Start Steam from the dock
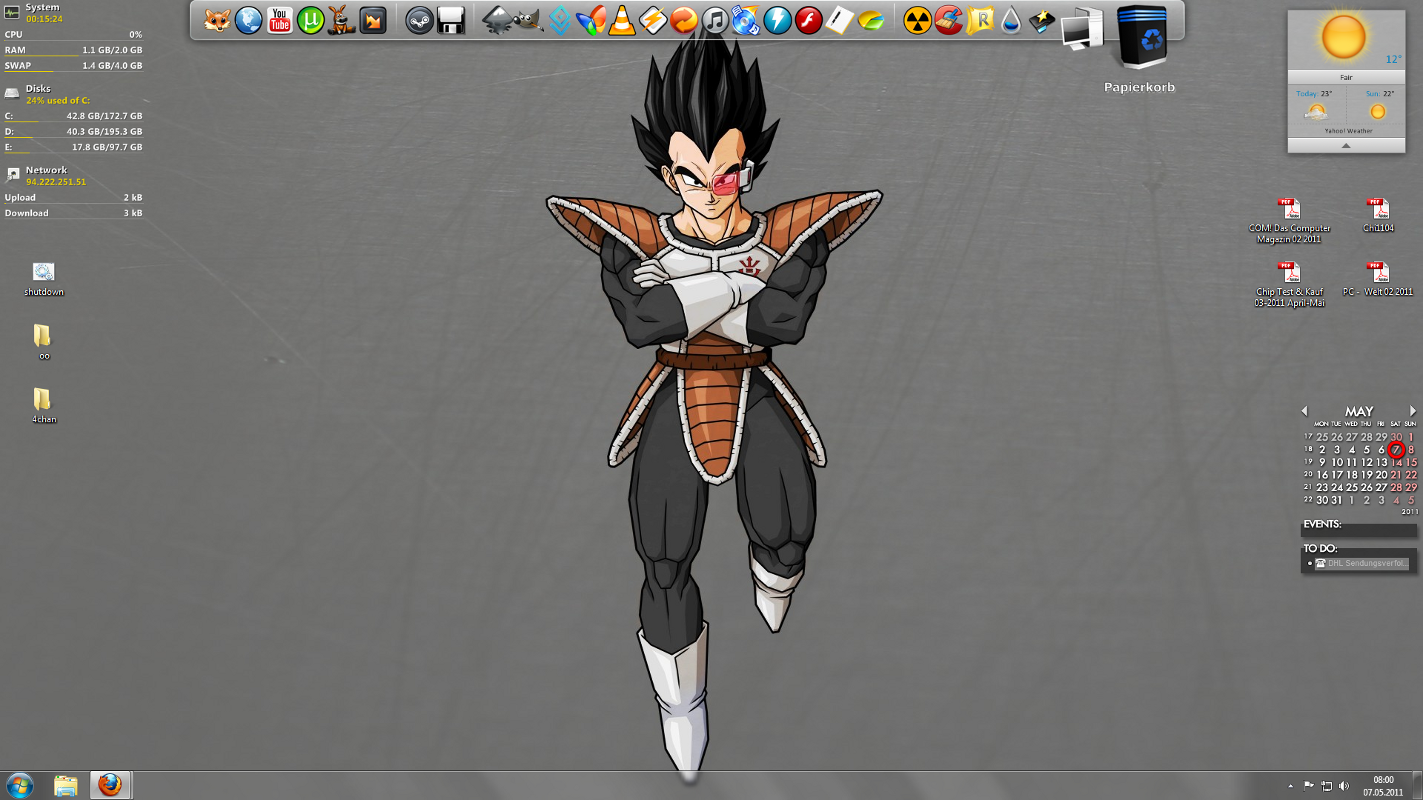1423x800 pixels. (x=419, y=20)
